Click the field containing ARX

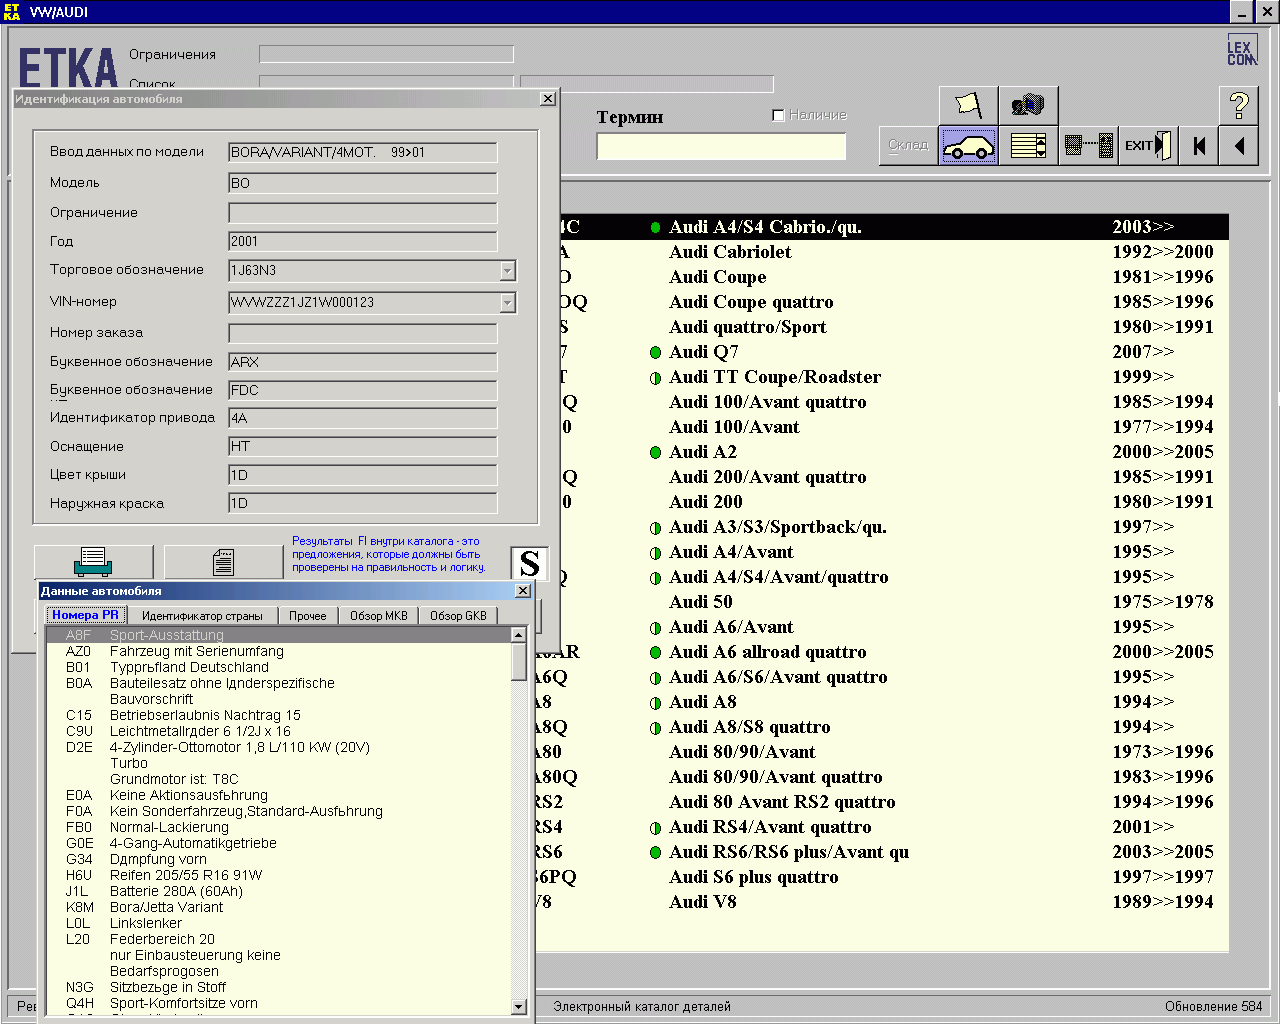pyautogui.click(x=363, y=362)
